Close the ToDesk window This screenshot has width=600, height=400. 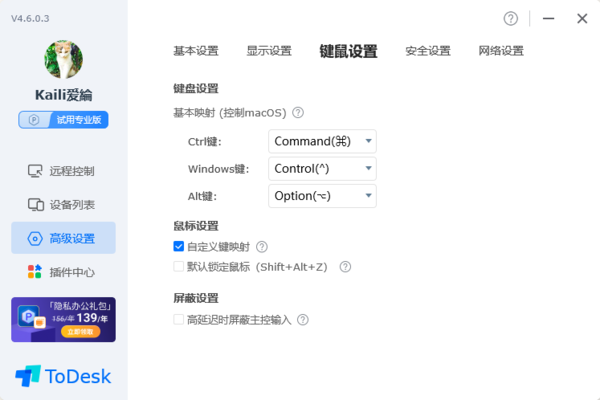(582, 18)
